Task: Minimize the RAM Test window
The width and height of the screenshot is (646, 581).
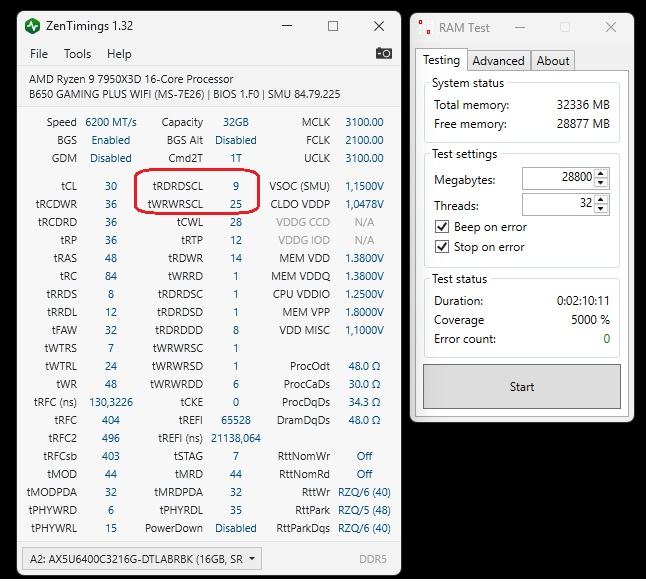Action: [x=520, y=28]
